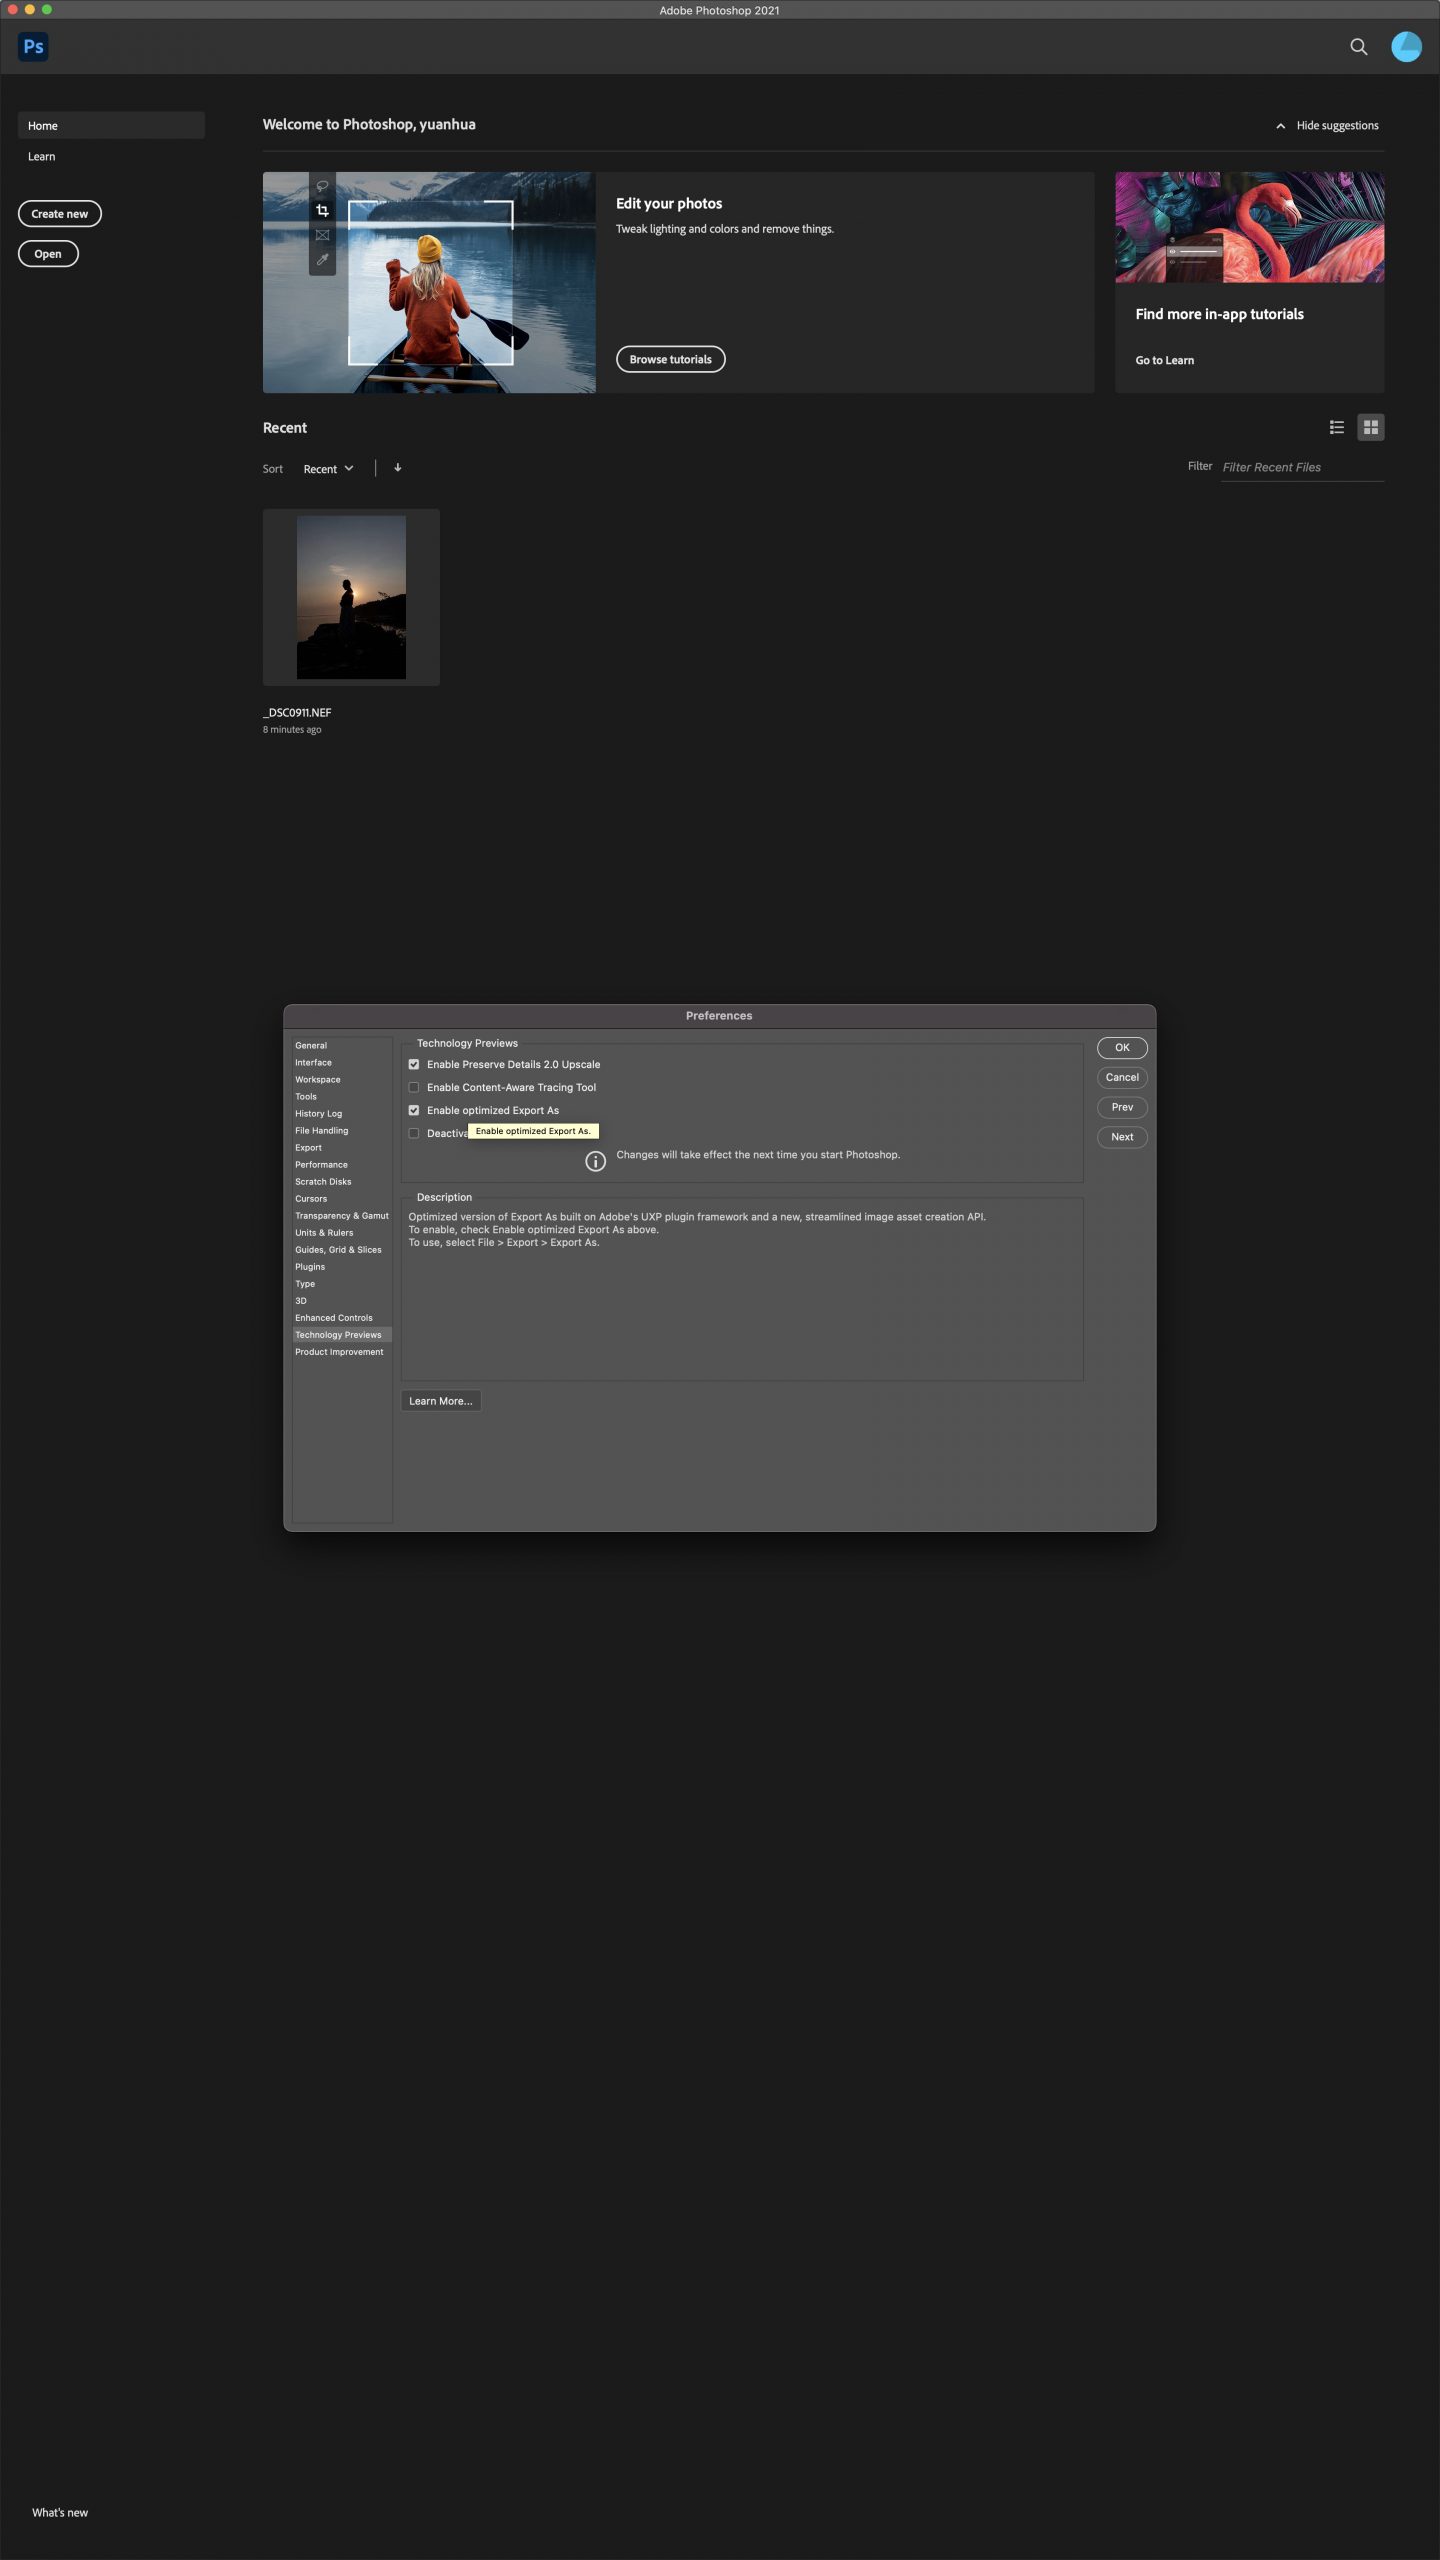Viewport: 1440px width, 2560px height.
Task: Uncheck Enable optimized Export As
Action: click(414, 1110)
